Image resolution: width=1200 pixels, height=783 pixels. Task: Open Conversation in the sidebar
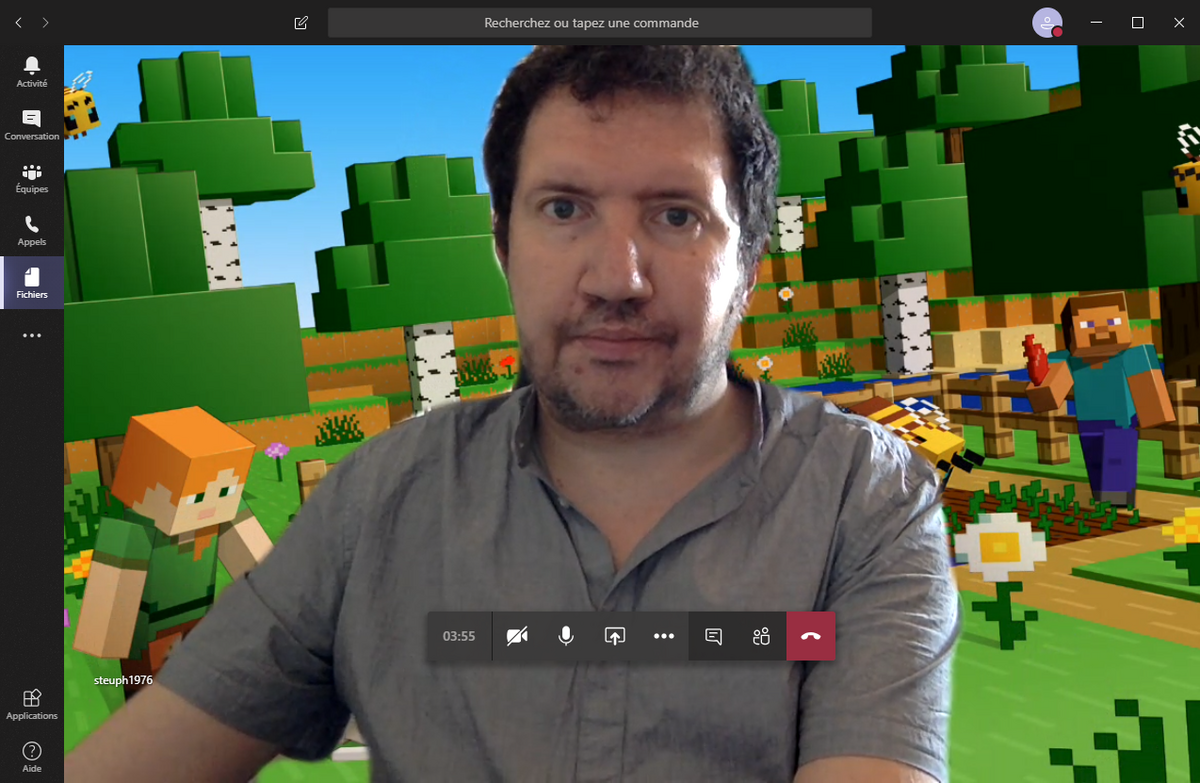tap(32, 125)
